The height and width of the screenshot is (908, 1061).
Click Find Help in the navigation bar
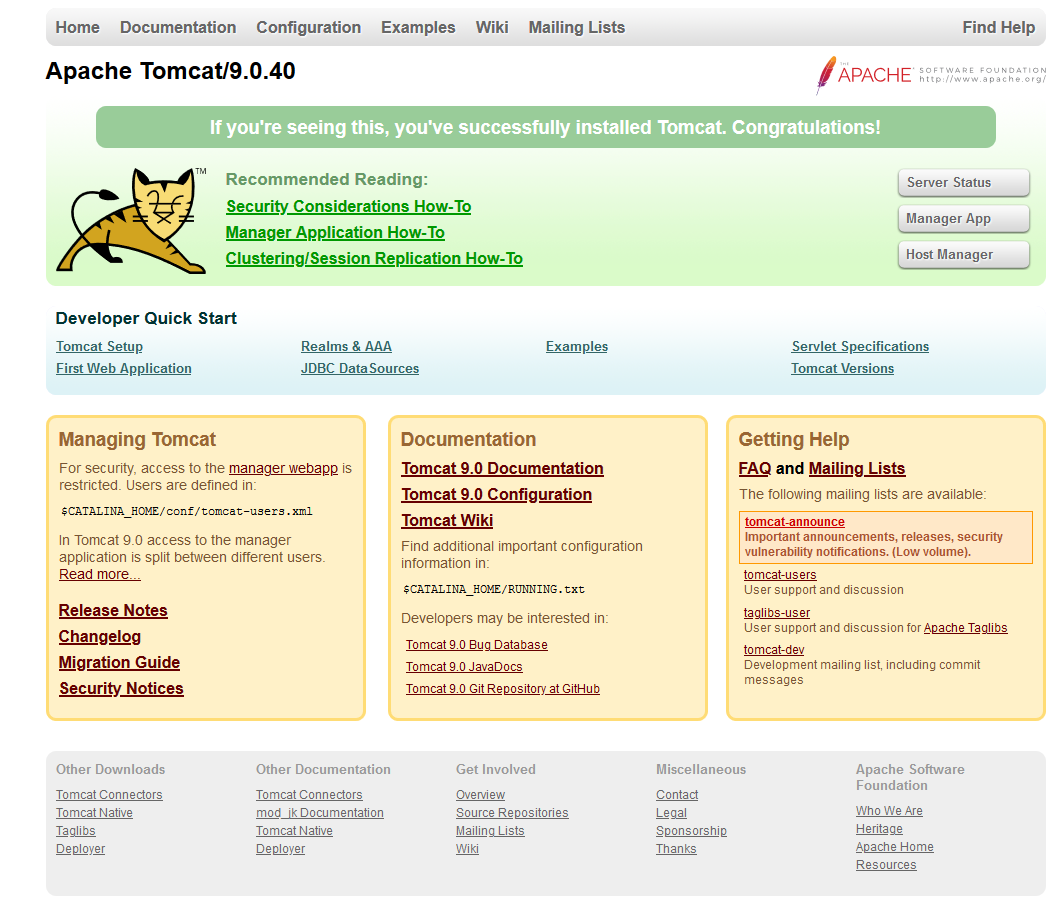[999, 27]
